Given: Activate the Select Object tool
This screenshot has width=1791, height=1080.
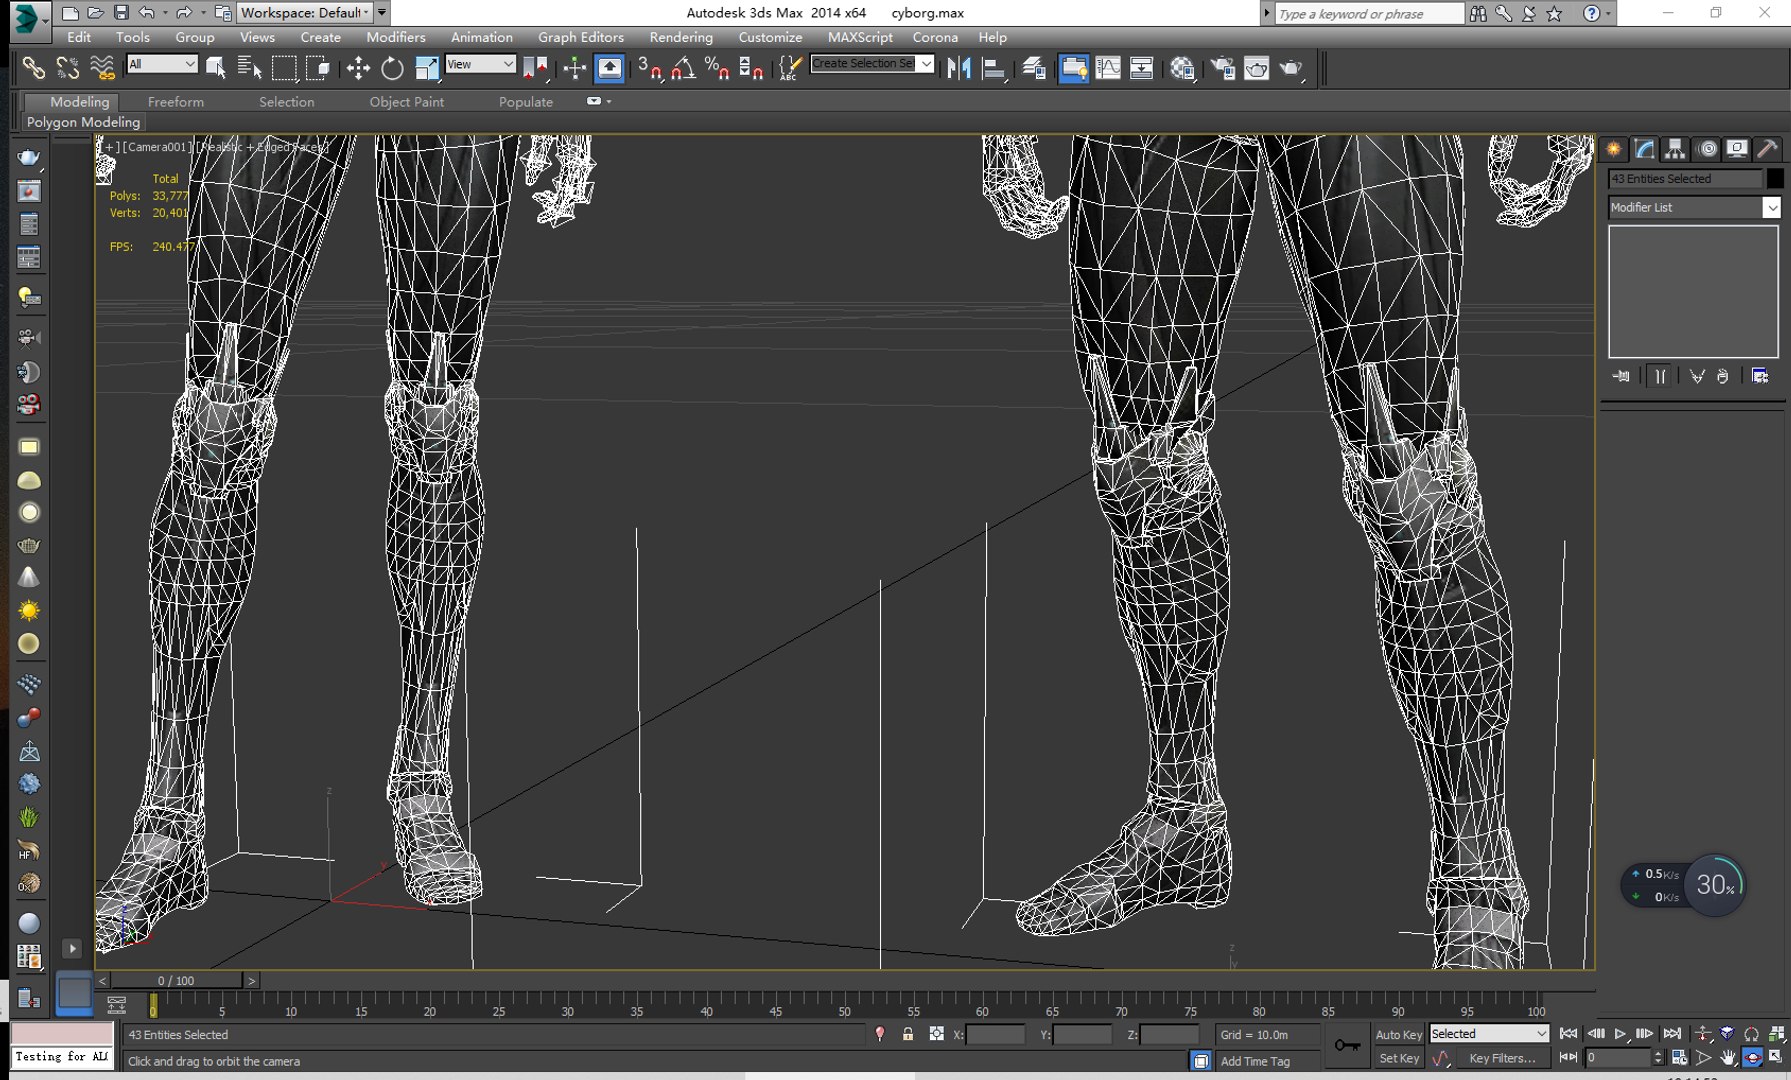Looking at the screenshot, I should point(215,68).
